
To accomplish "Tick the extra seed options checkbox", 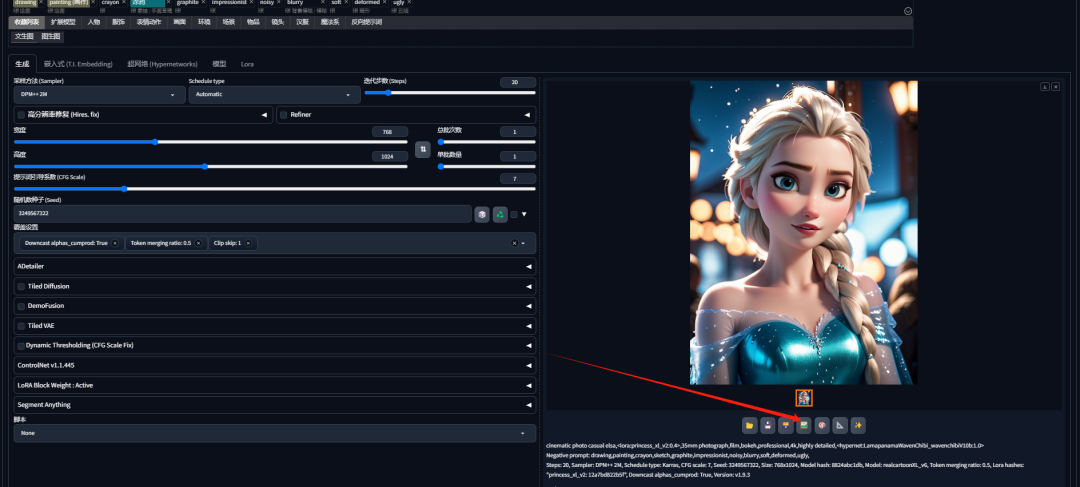I will [514, 214].
